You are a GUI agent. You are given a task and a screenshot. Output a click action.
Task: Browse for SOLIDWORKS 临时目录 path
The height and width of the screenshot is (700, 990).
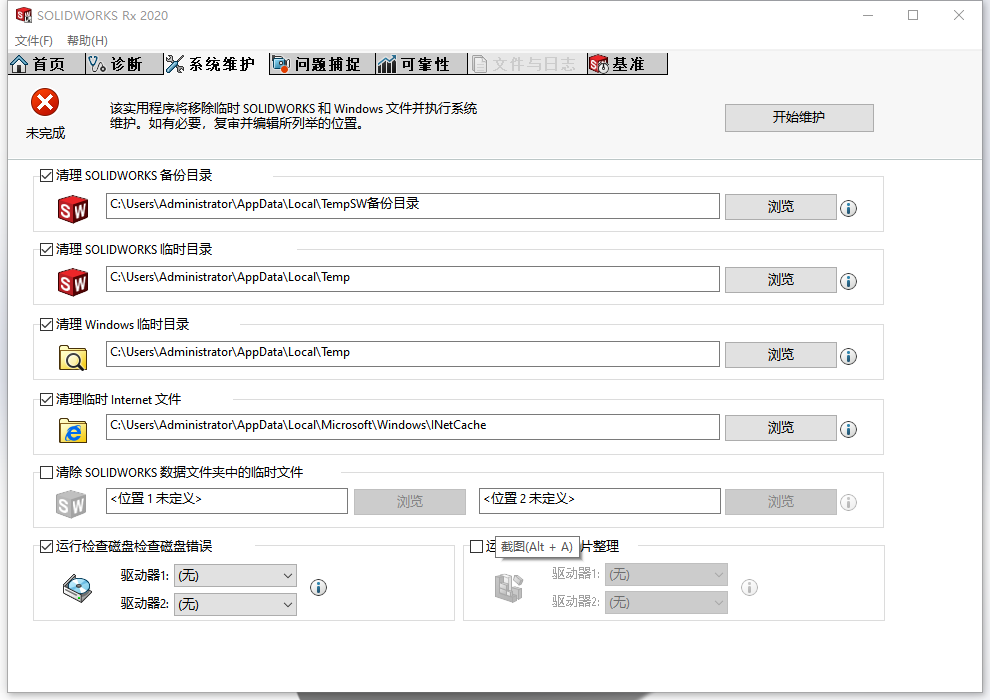click(x=780, y=280)
